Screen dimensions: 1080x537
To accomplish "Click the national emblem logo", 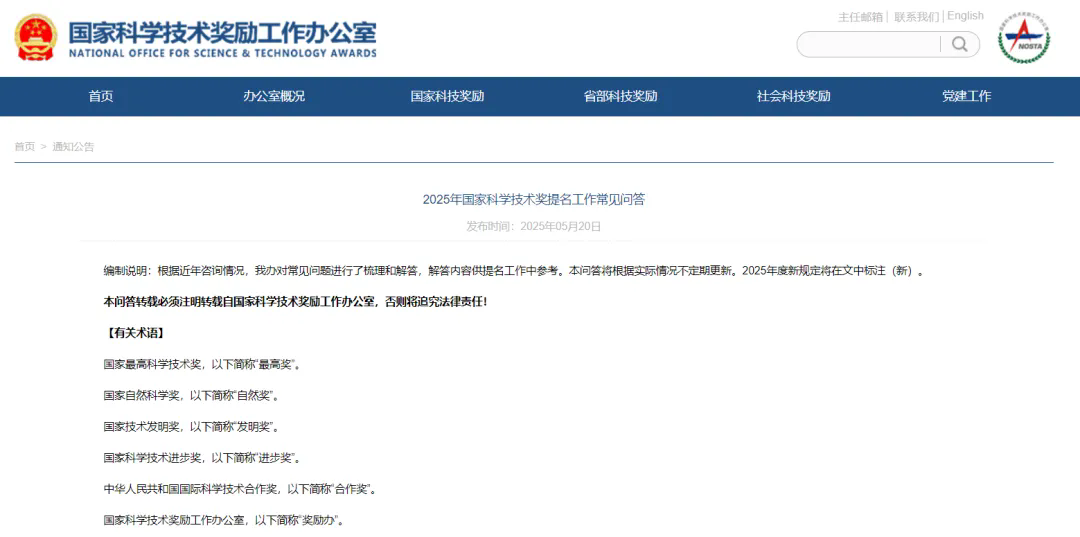I will coord(36,38).
